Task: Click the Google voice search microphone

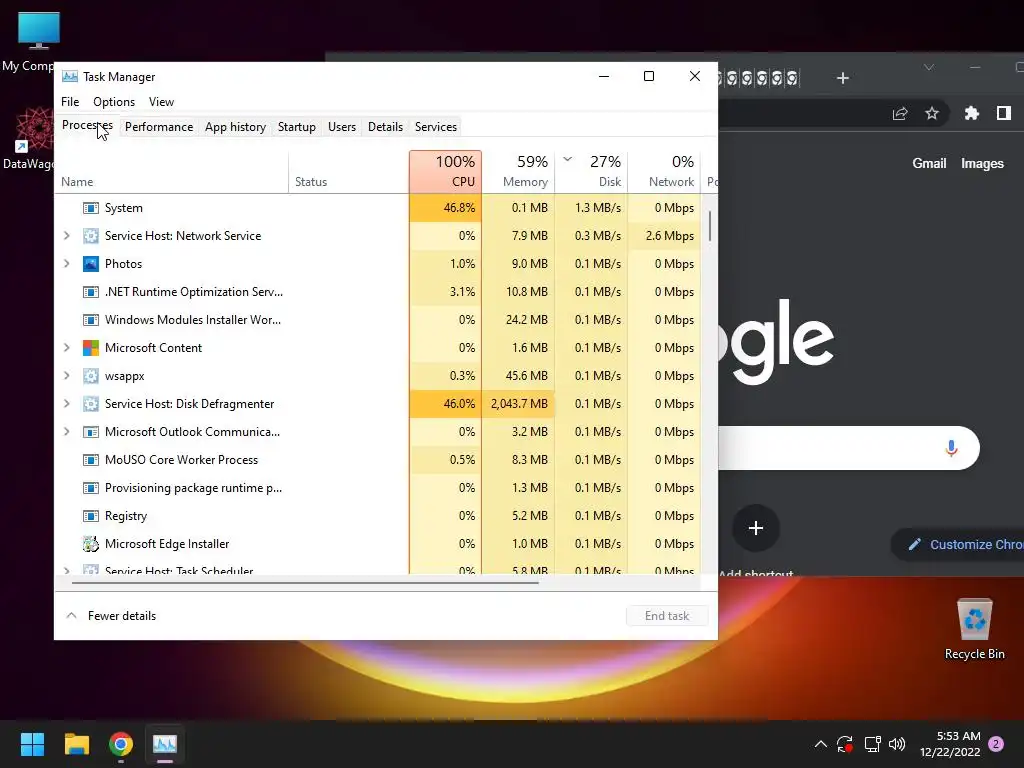Action: (x=952, y=448)
